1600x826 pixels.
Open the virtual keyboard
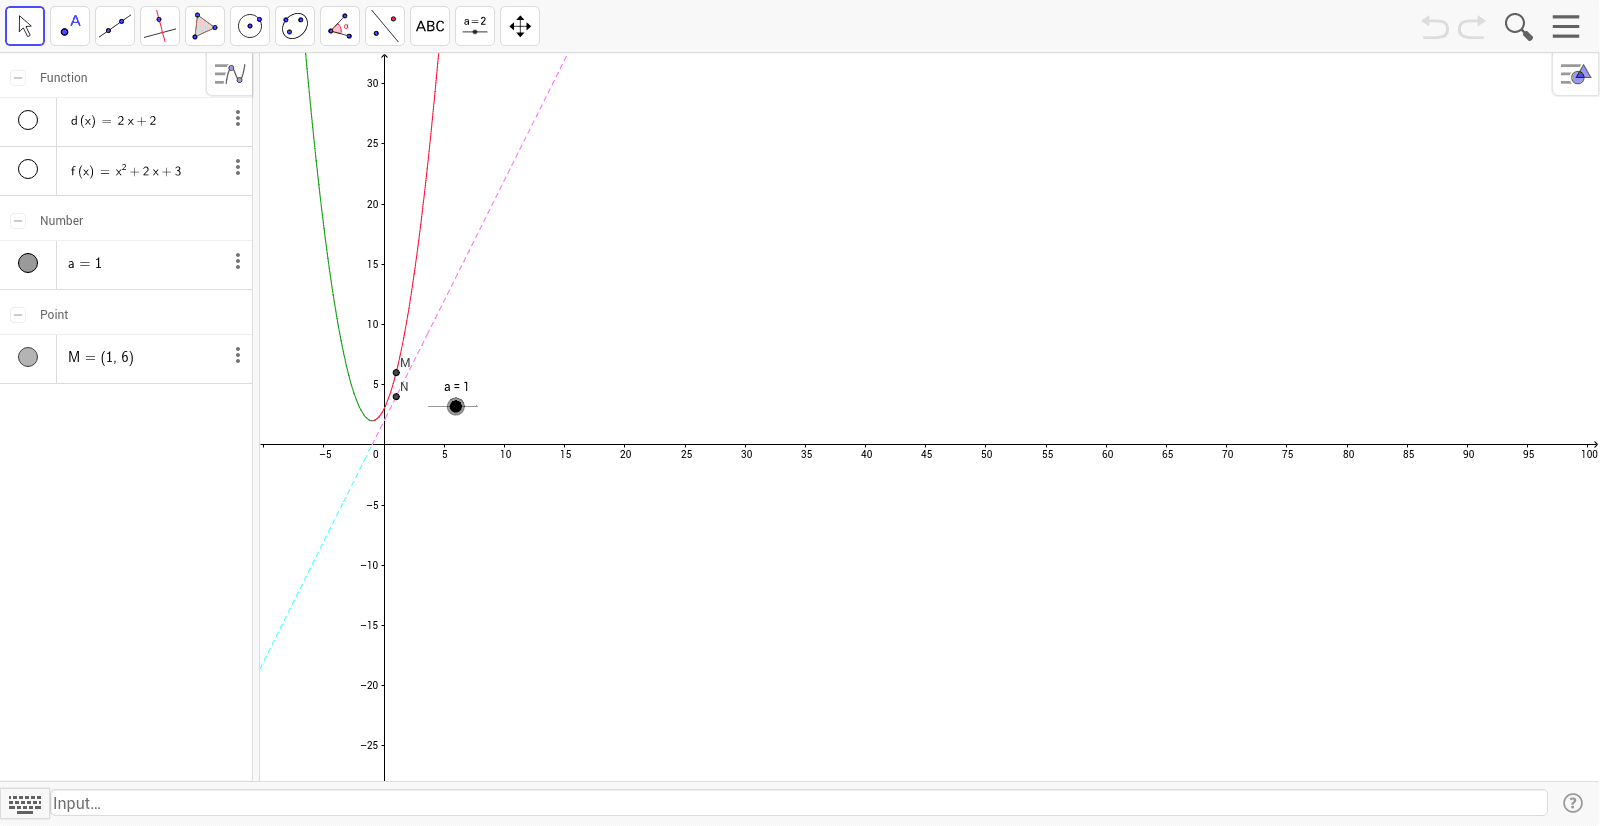tap(25, 803)
